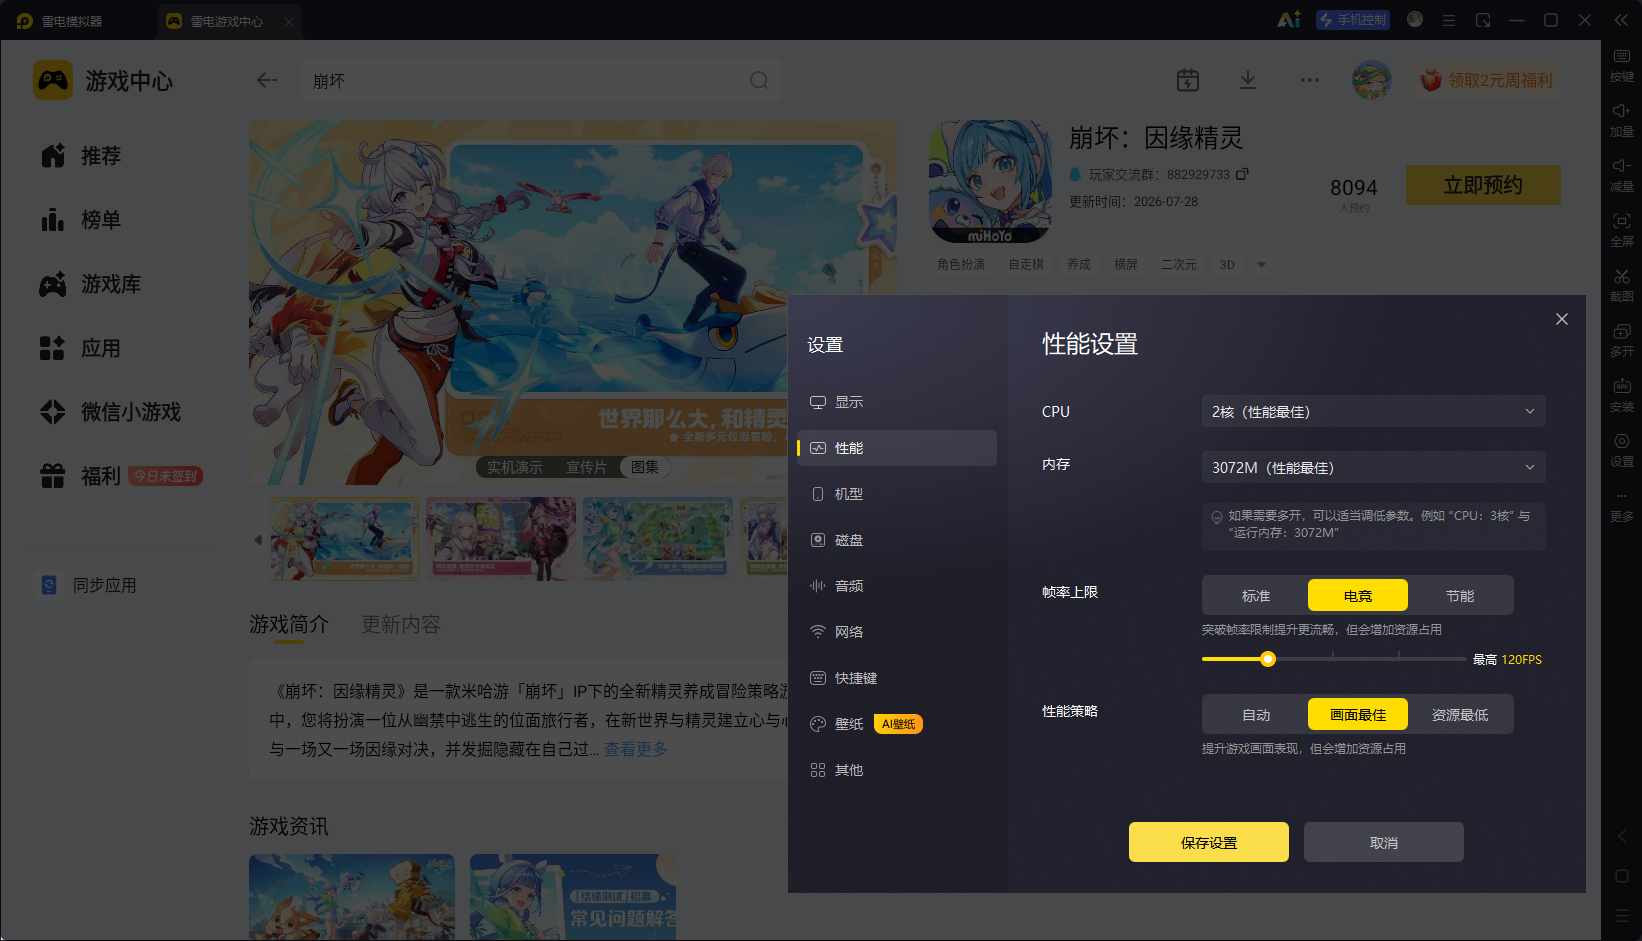
Task: Select 标准 frame rate limit
Action: 1256,596
